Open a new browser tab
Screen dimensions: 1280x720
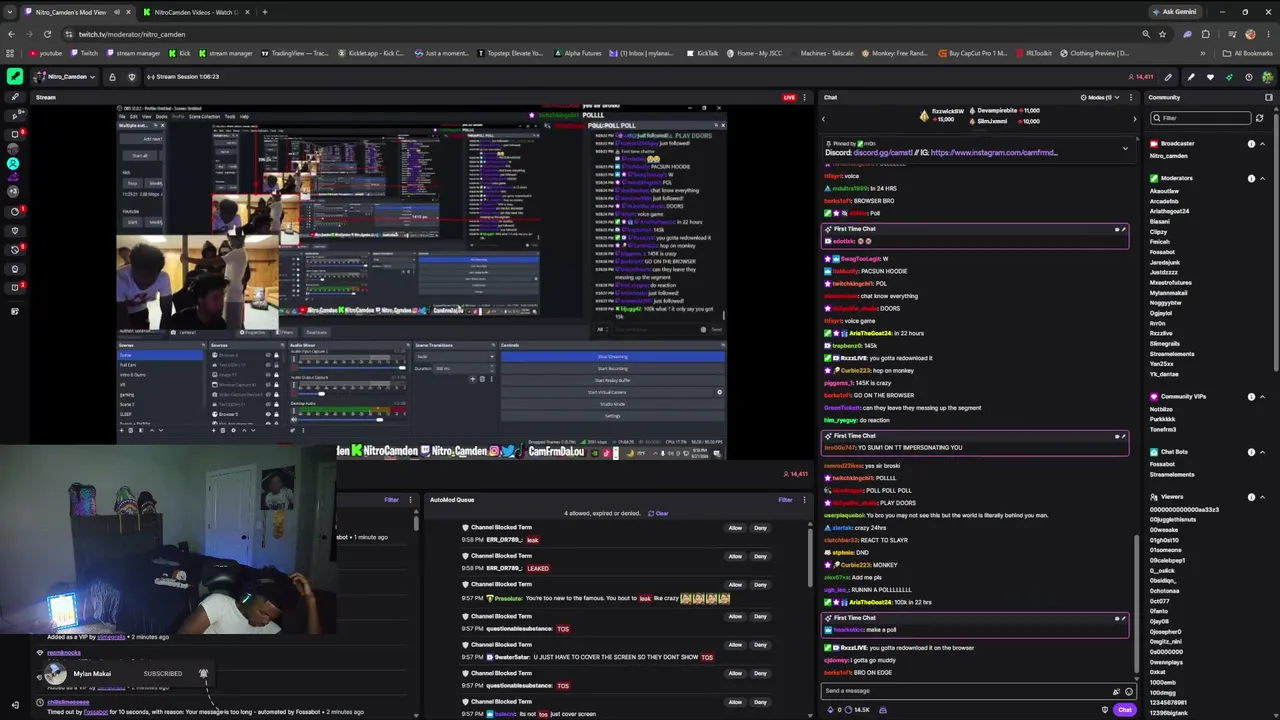(264, 12)
